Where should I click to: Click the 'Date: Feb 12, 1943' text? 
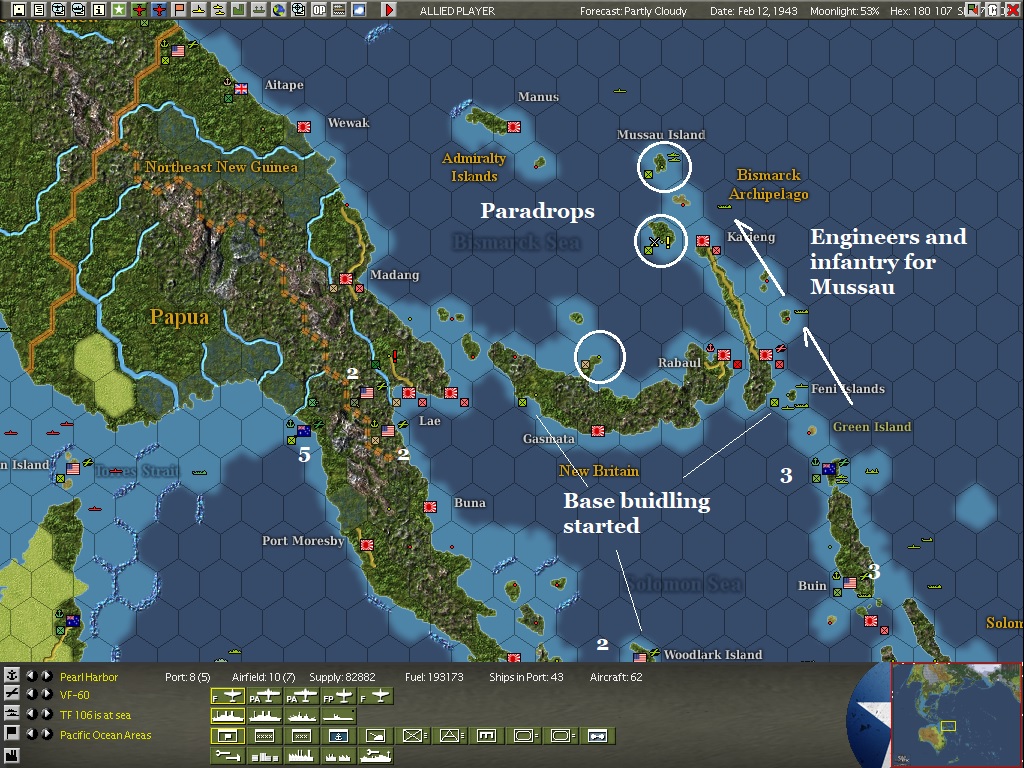(754, 11)
